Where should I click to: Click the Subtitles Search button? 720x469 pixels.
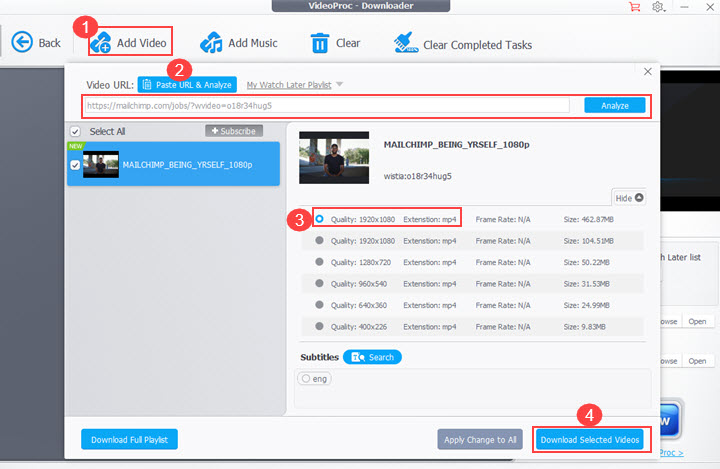click(372, 357)
